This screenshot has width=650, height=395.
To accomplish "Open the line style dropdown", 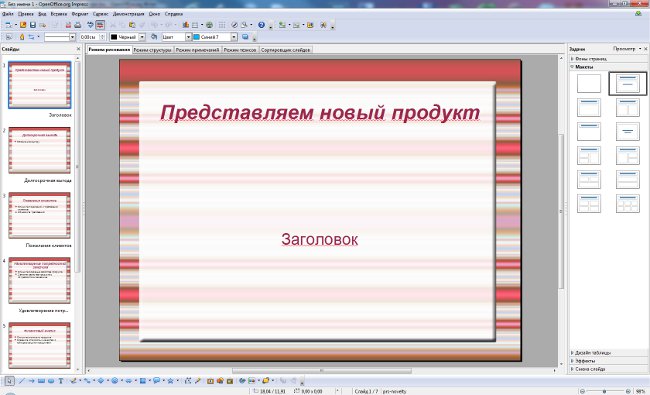I will 60,37.
